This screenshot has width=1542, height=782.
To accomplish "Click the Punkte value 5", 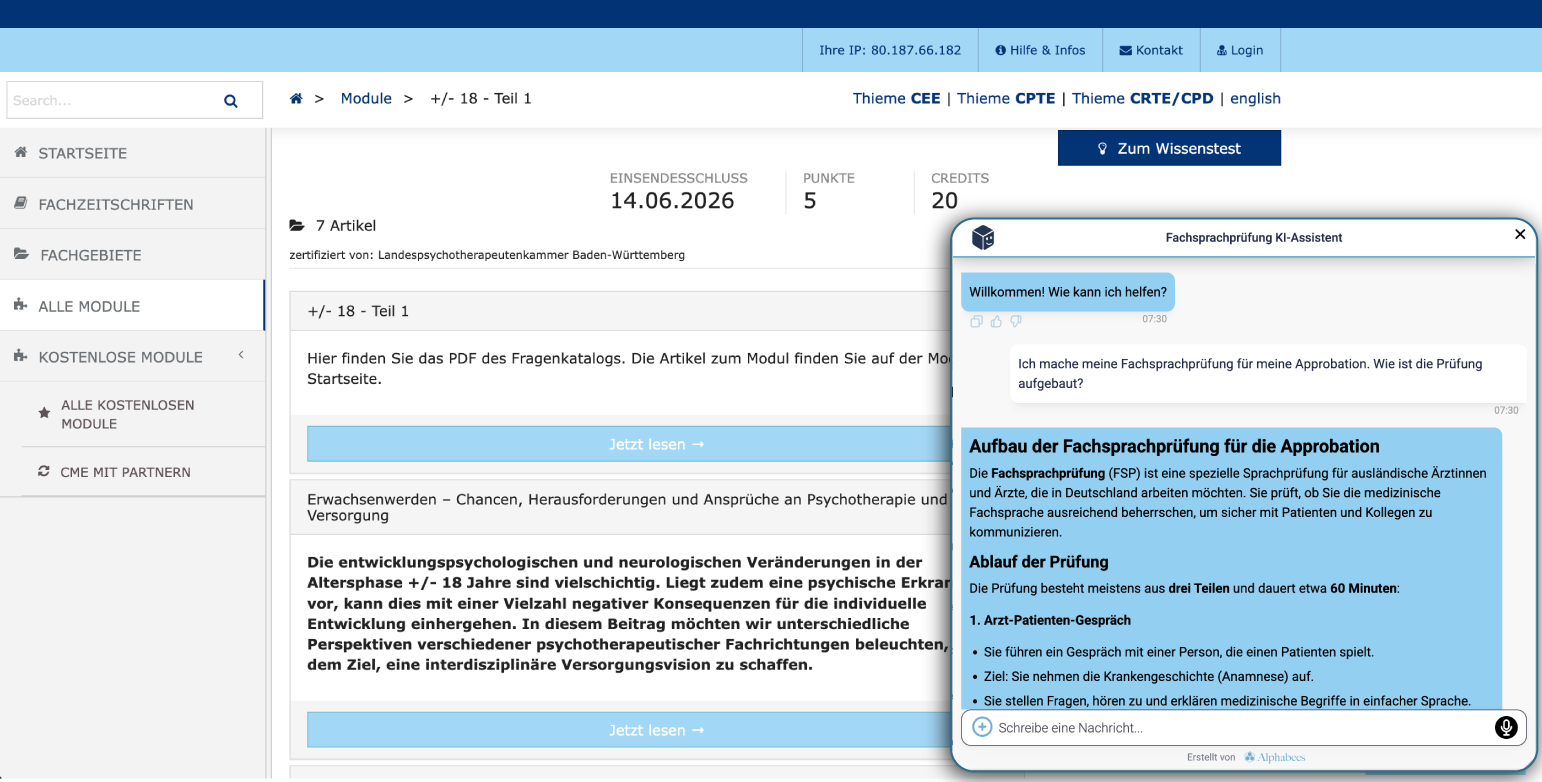I will [x=810, y=201].
